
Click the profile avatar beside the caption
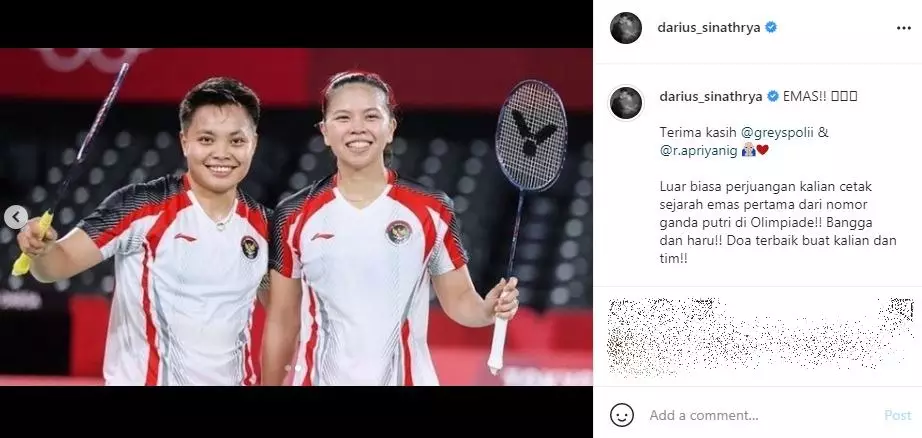626,103
